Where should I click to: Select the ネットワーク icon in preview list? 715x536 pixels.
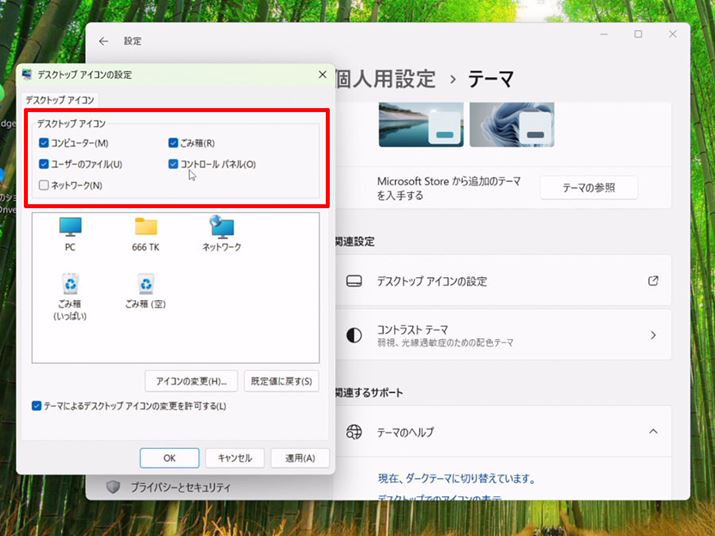point(221,228)
